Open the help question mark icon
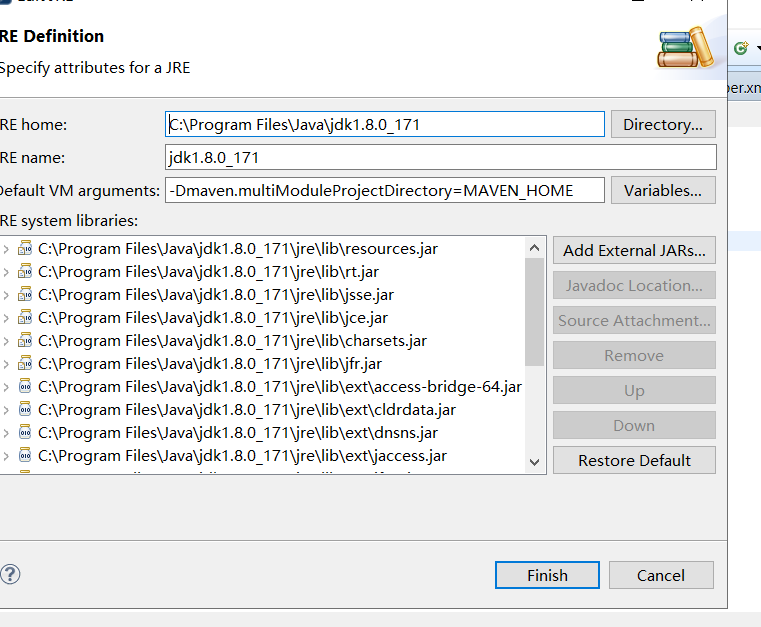 [x=10, y=575]
